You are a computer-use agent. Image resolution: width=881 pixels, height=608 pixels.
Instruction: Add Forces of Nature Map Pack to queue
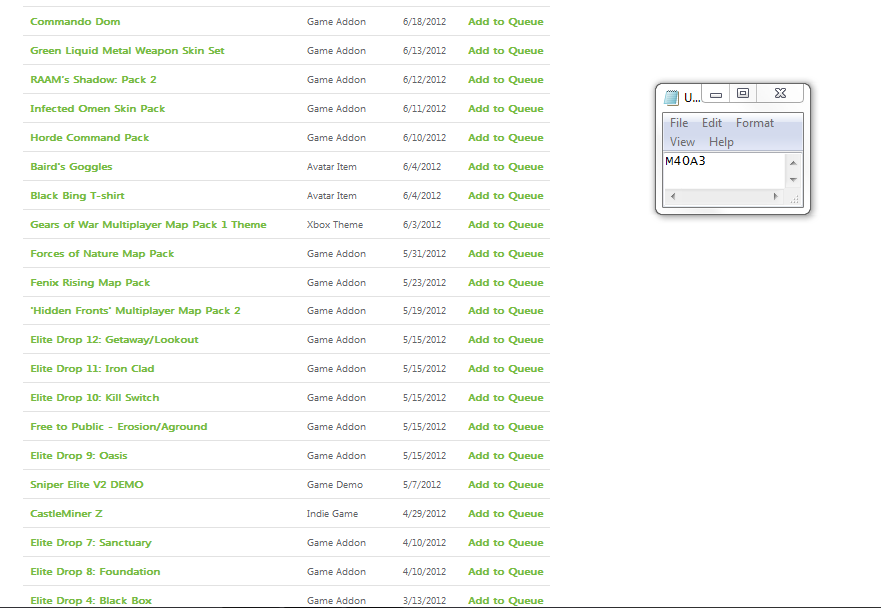506,254
